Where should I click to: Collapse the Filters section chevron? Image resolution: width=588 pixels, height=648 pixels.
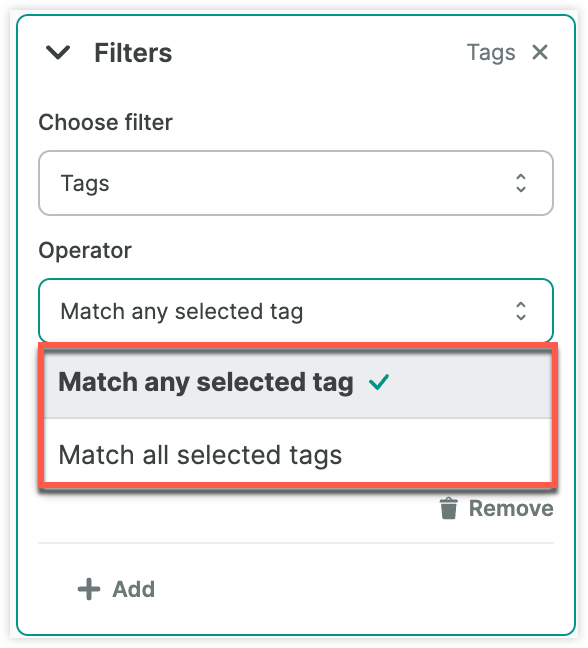pos(58,52)
